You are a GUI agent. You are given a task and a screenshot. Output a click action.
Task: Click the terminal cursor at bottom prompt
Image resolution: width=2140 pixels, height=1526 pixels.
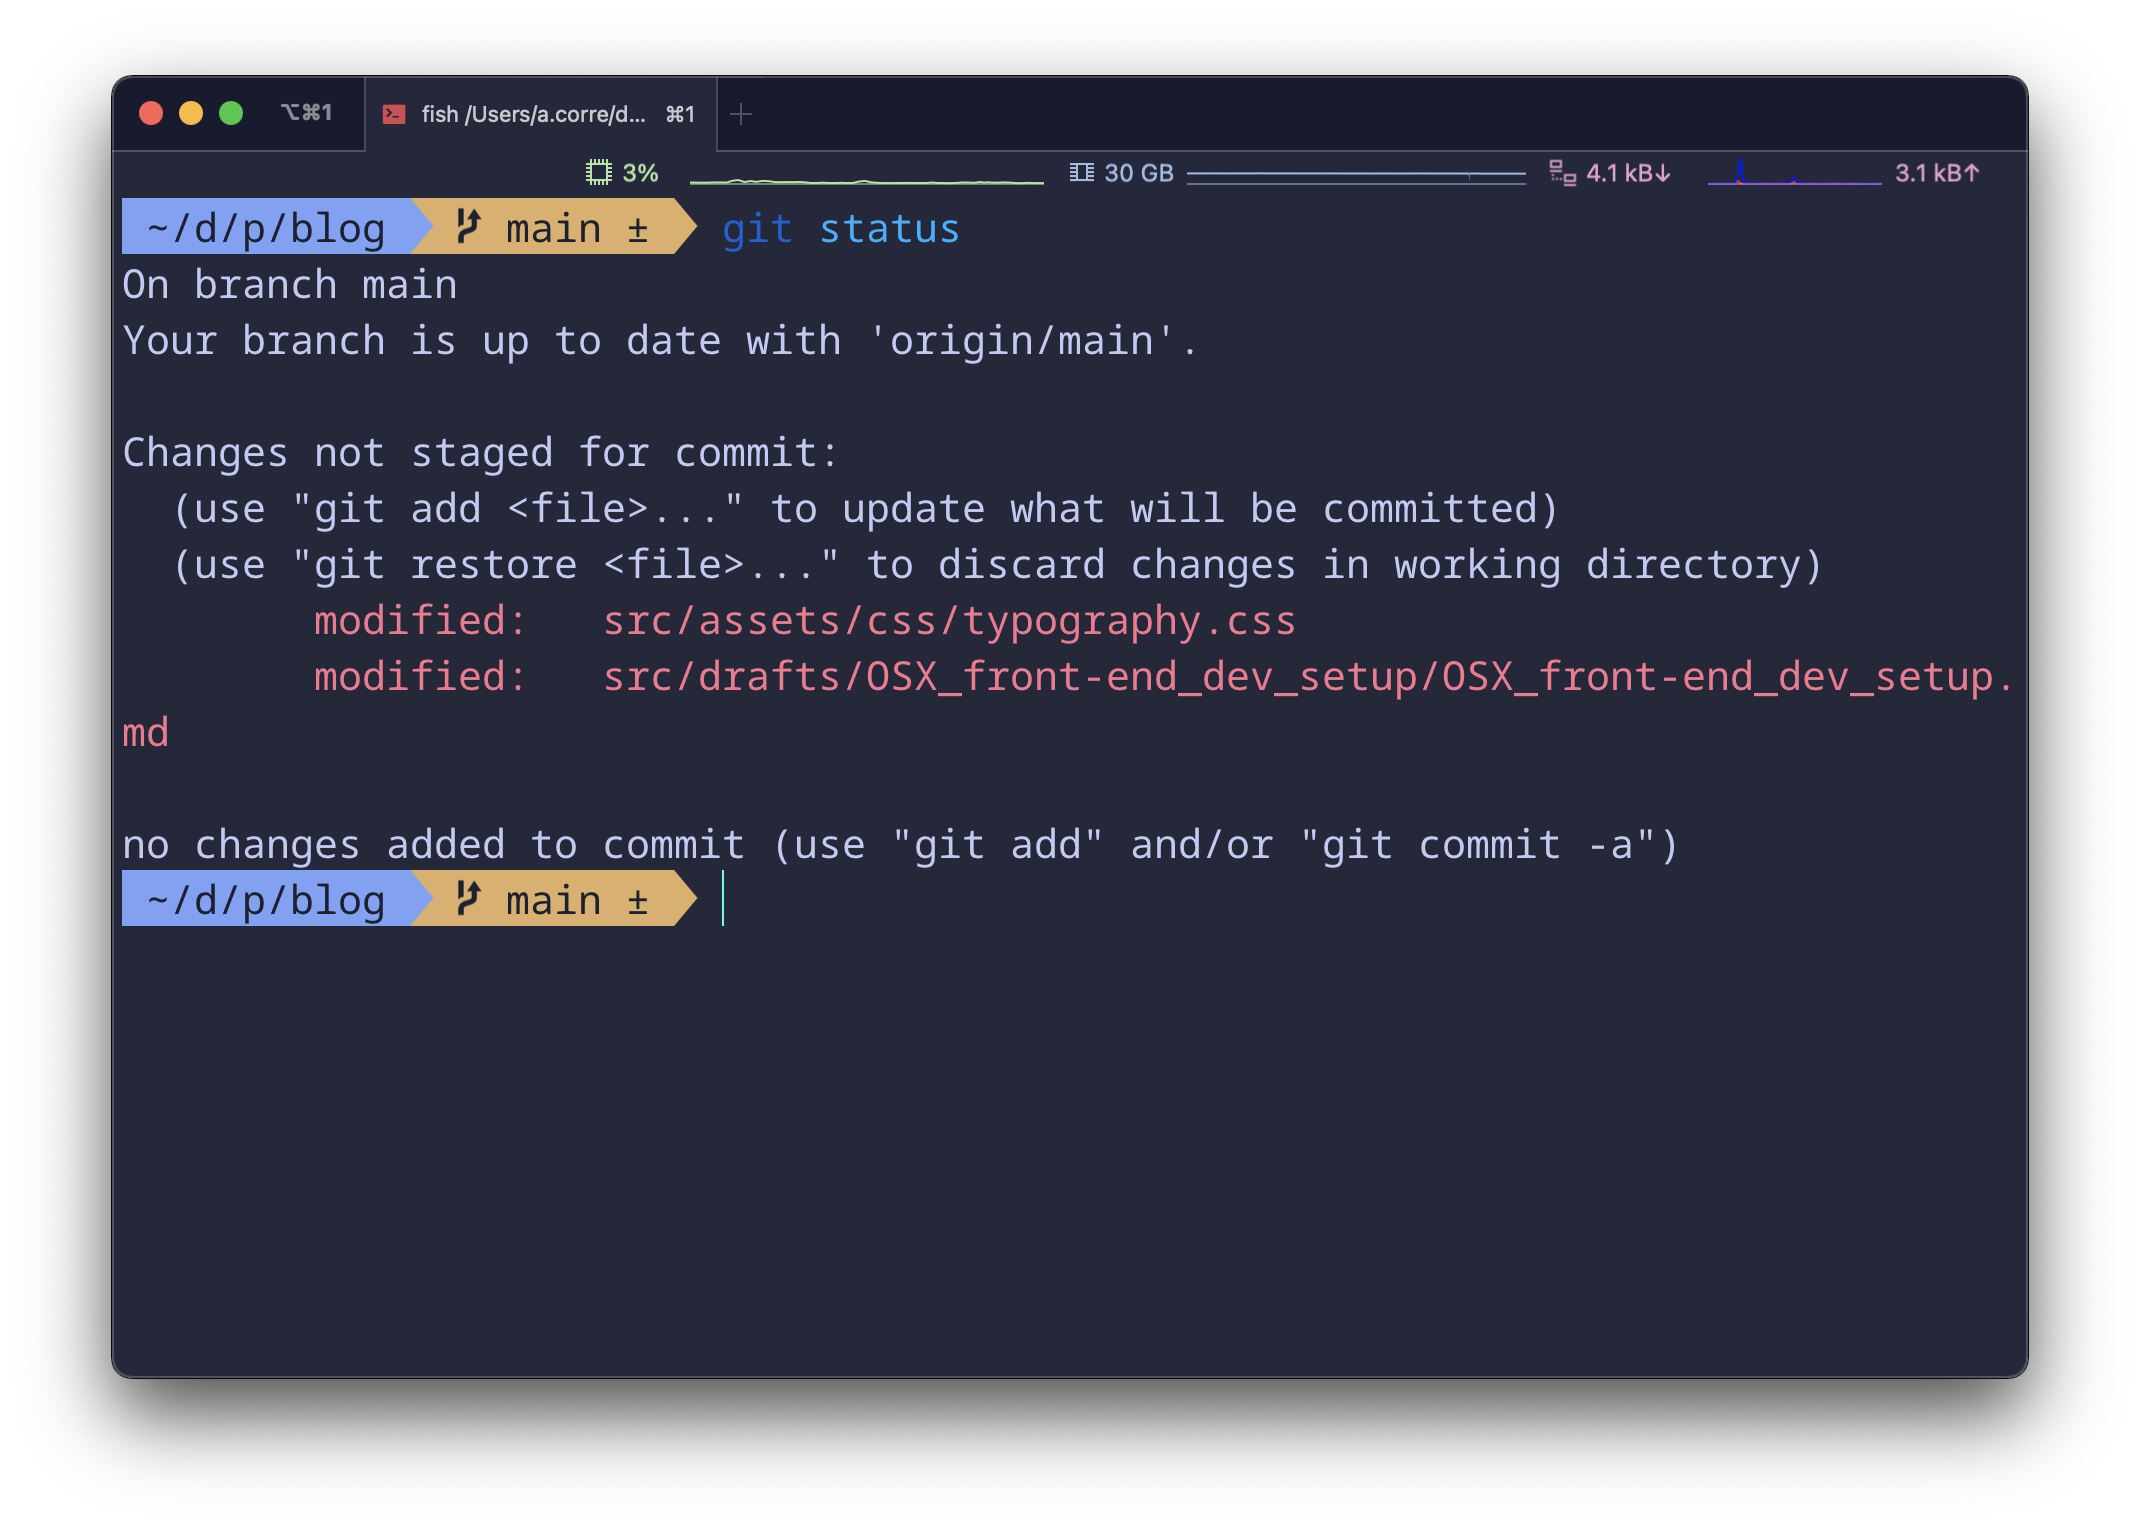tap(723, 898)
